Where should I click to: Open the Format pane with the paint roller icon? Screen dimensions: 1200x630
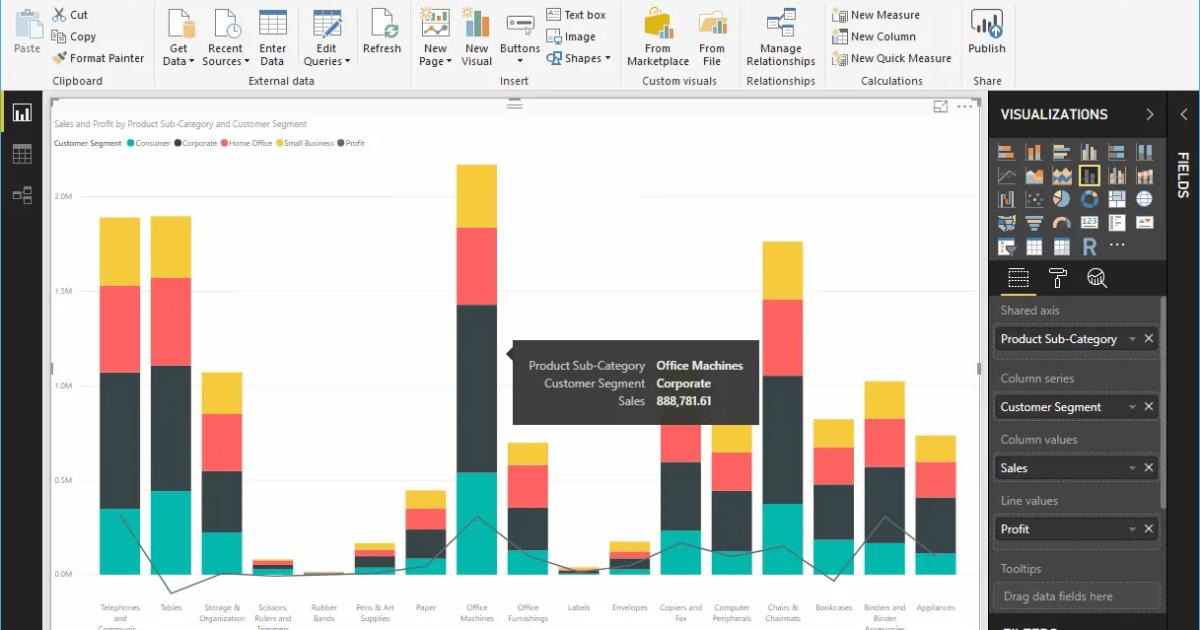(x=1058, y=279)
